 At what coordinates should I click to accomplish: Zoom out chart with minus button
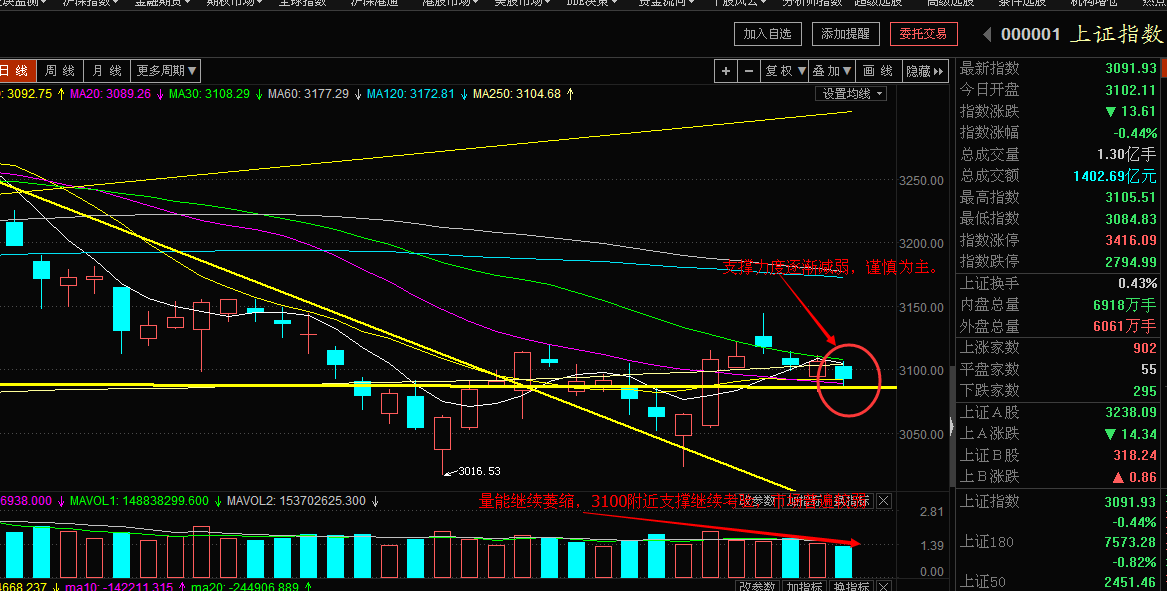(749, 71)
